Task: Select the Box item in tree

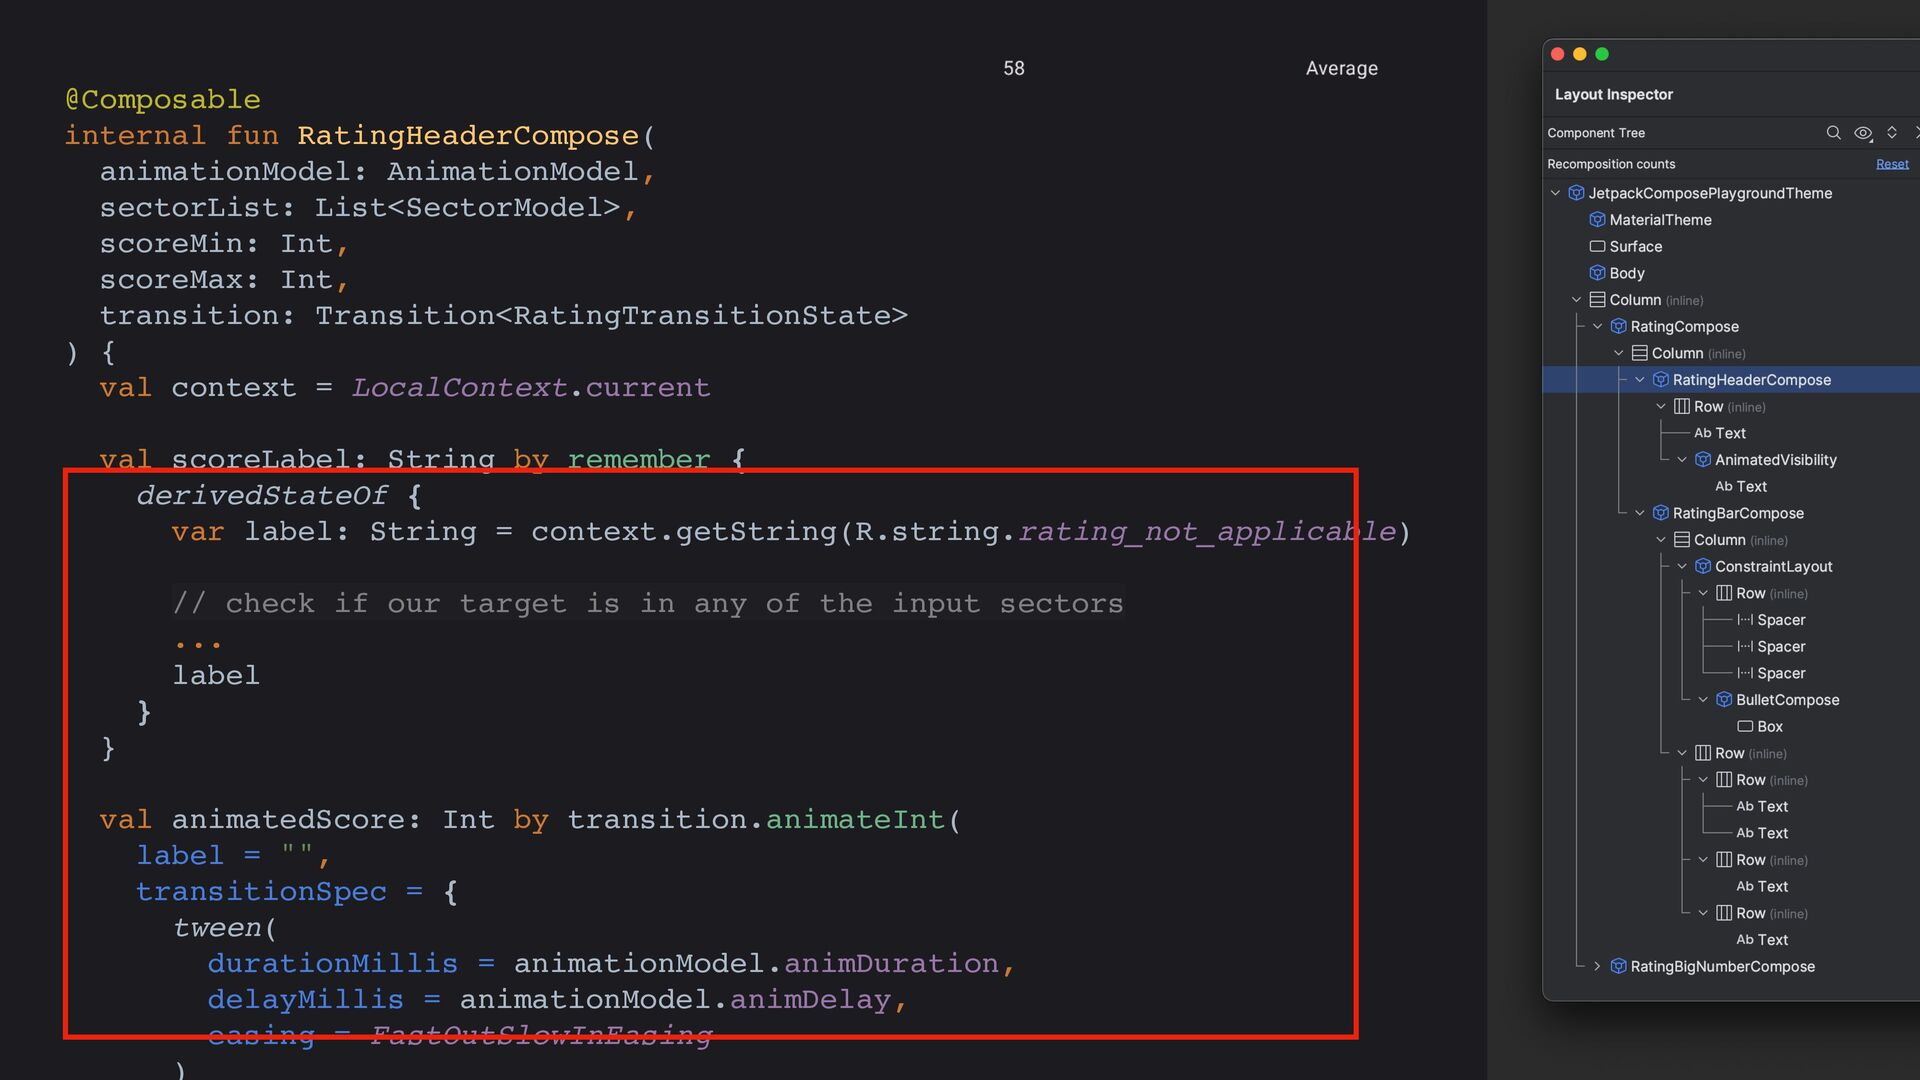Action: (x=1769, y=727)
